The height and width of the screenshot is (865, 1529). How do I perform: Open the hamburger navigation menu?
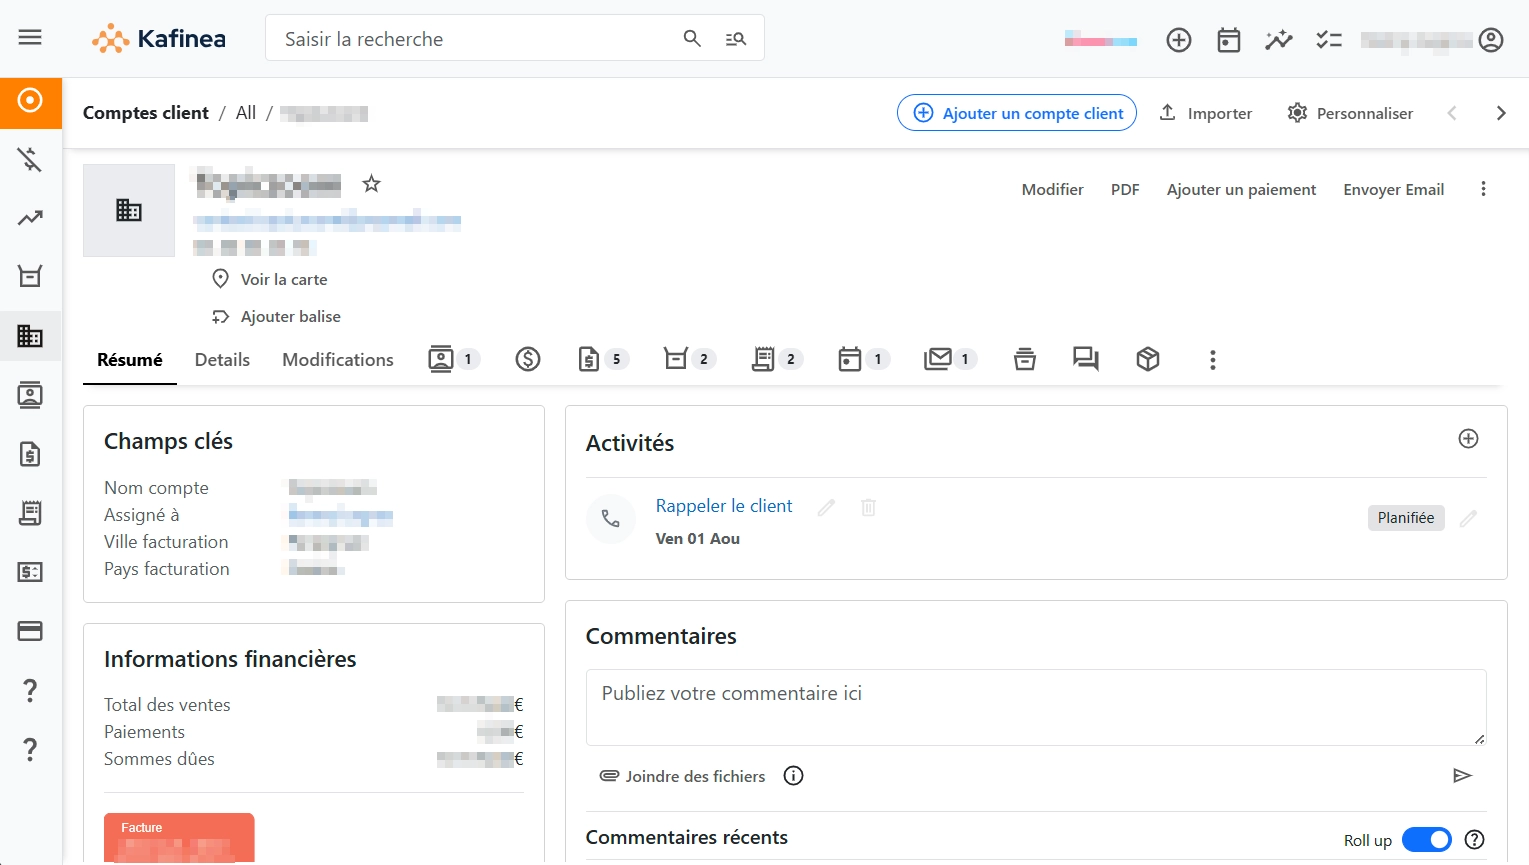click(x=29, y=37)
